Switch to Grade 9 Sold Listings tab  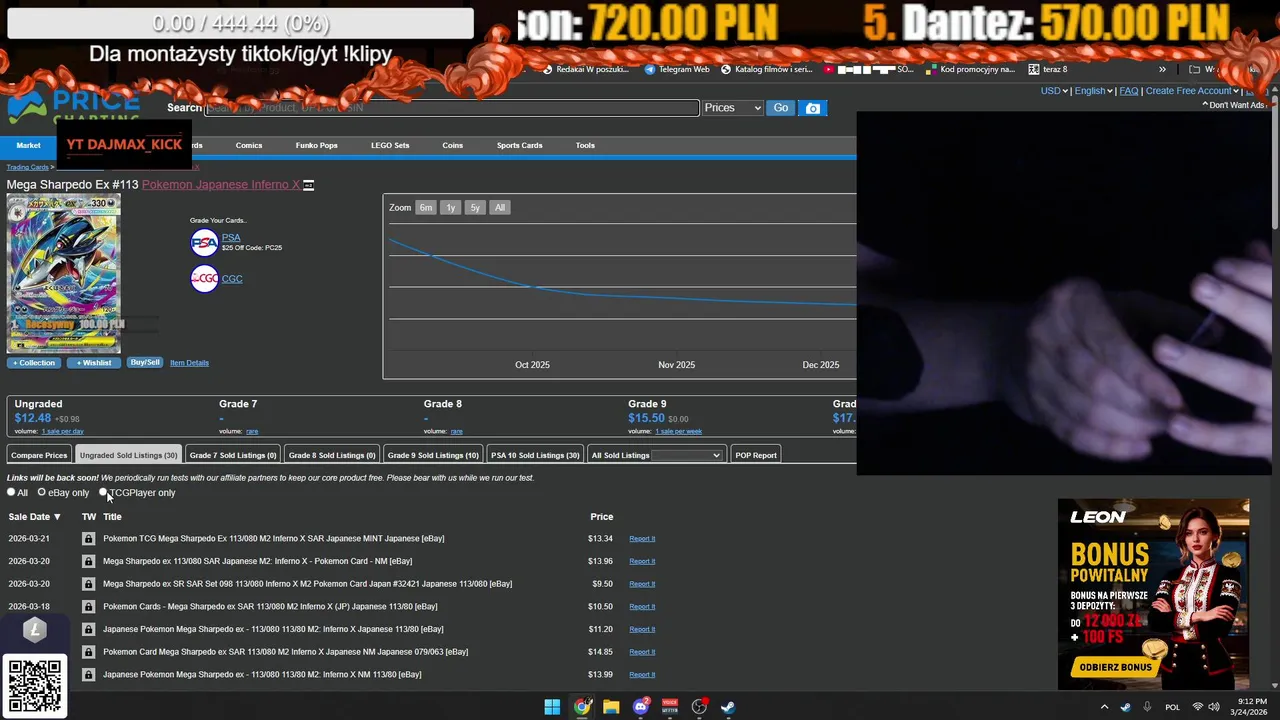click(x=433, y=455)
